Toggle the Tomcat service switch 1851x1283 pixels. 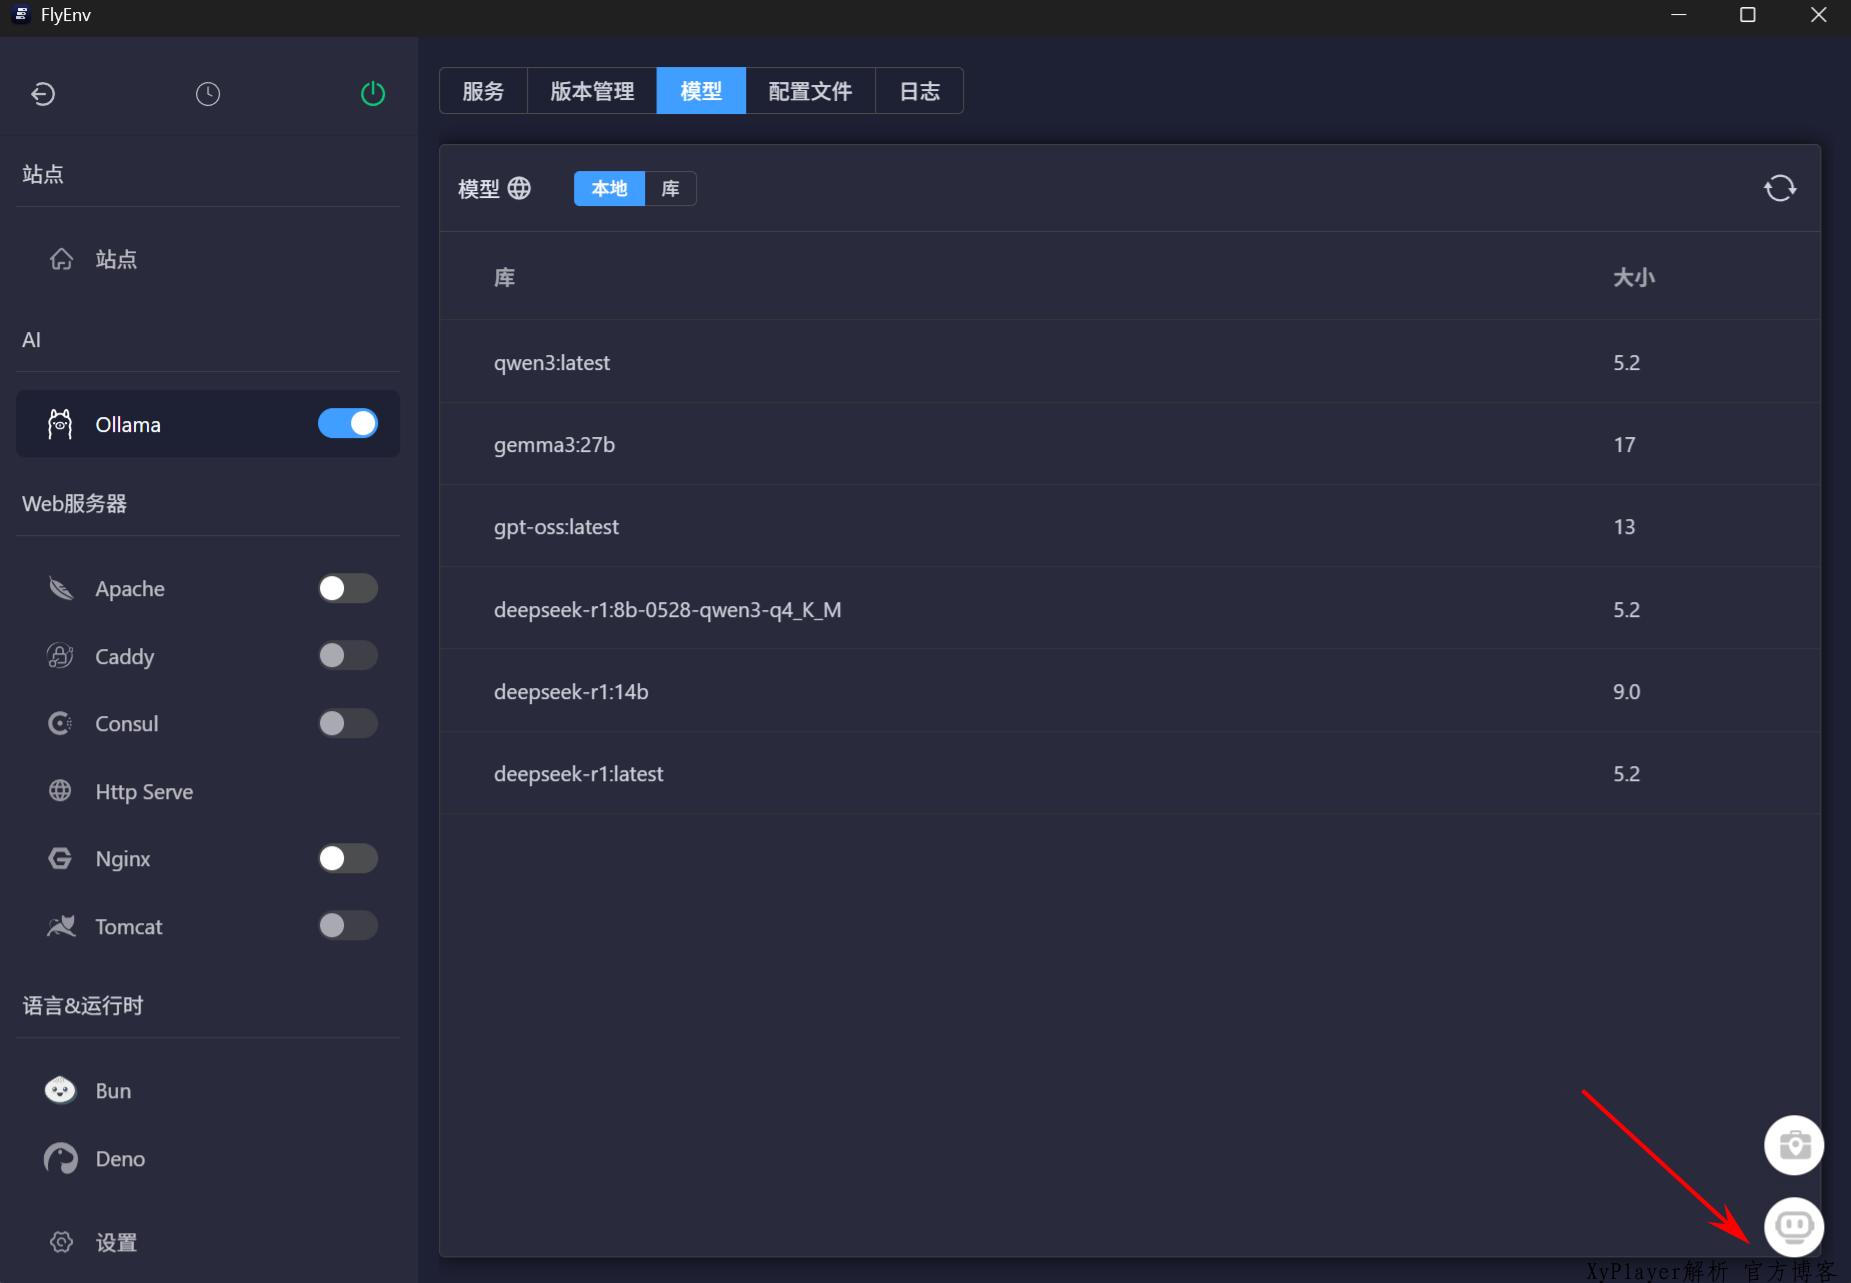tap(347, 926)
